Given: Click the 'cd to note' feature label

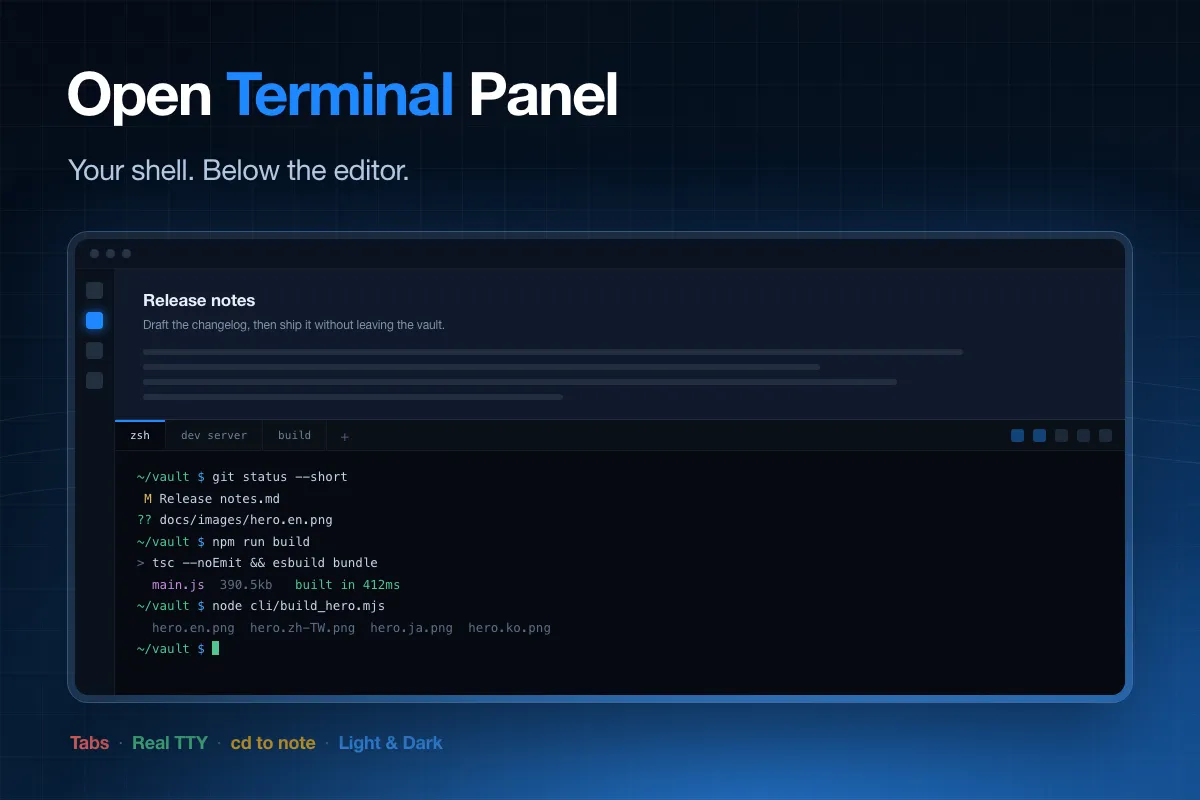Looking at the screenshot, I should 273,743.
